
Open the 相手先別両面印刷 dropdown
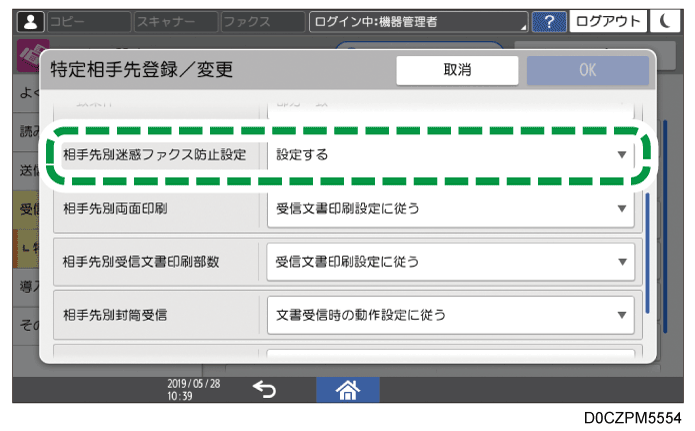point(450,208)
